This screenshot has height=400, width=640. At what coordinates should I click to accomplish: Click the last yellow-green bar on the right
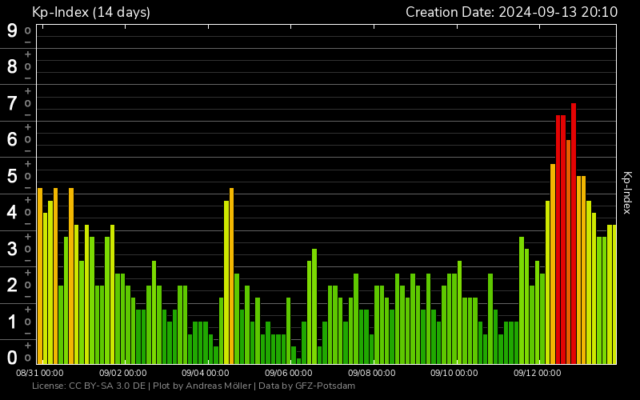tap(613, 293)
